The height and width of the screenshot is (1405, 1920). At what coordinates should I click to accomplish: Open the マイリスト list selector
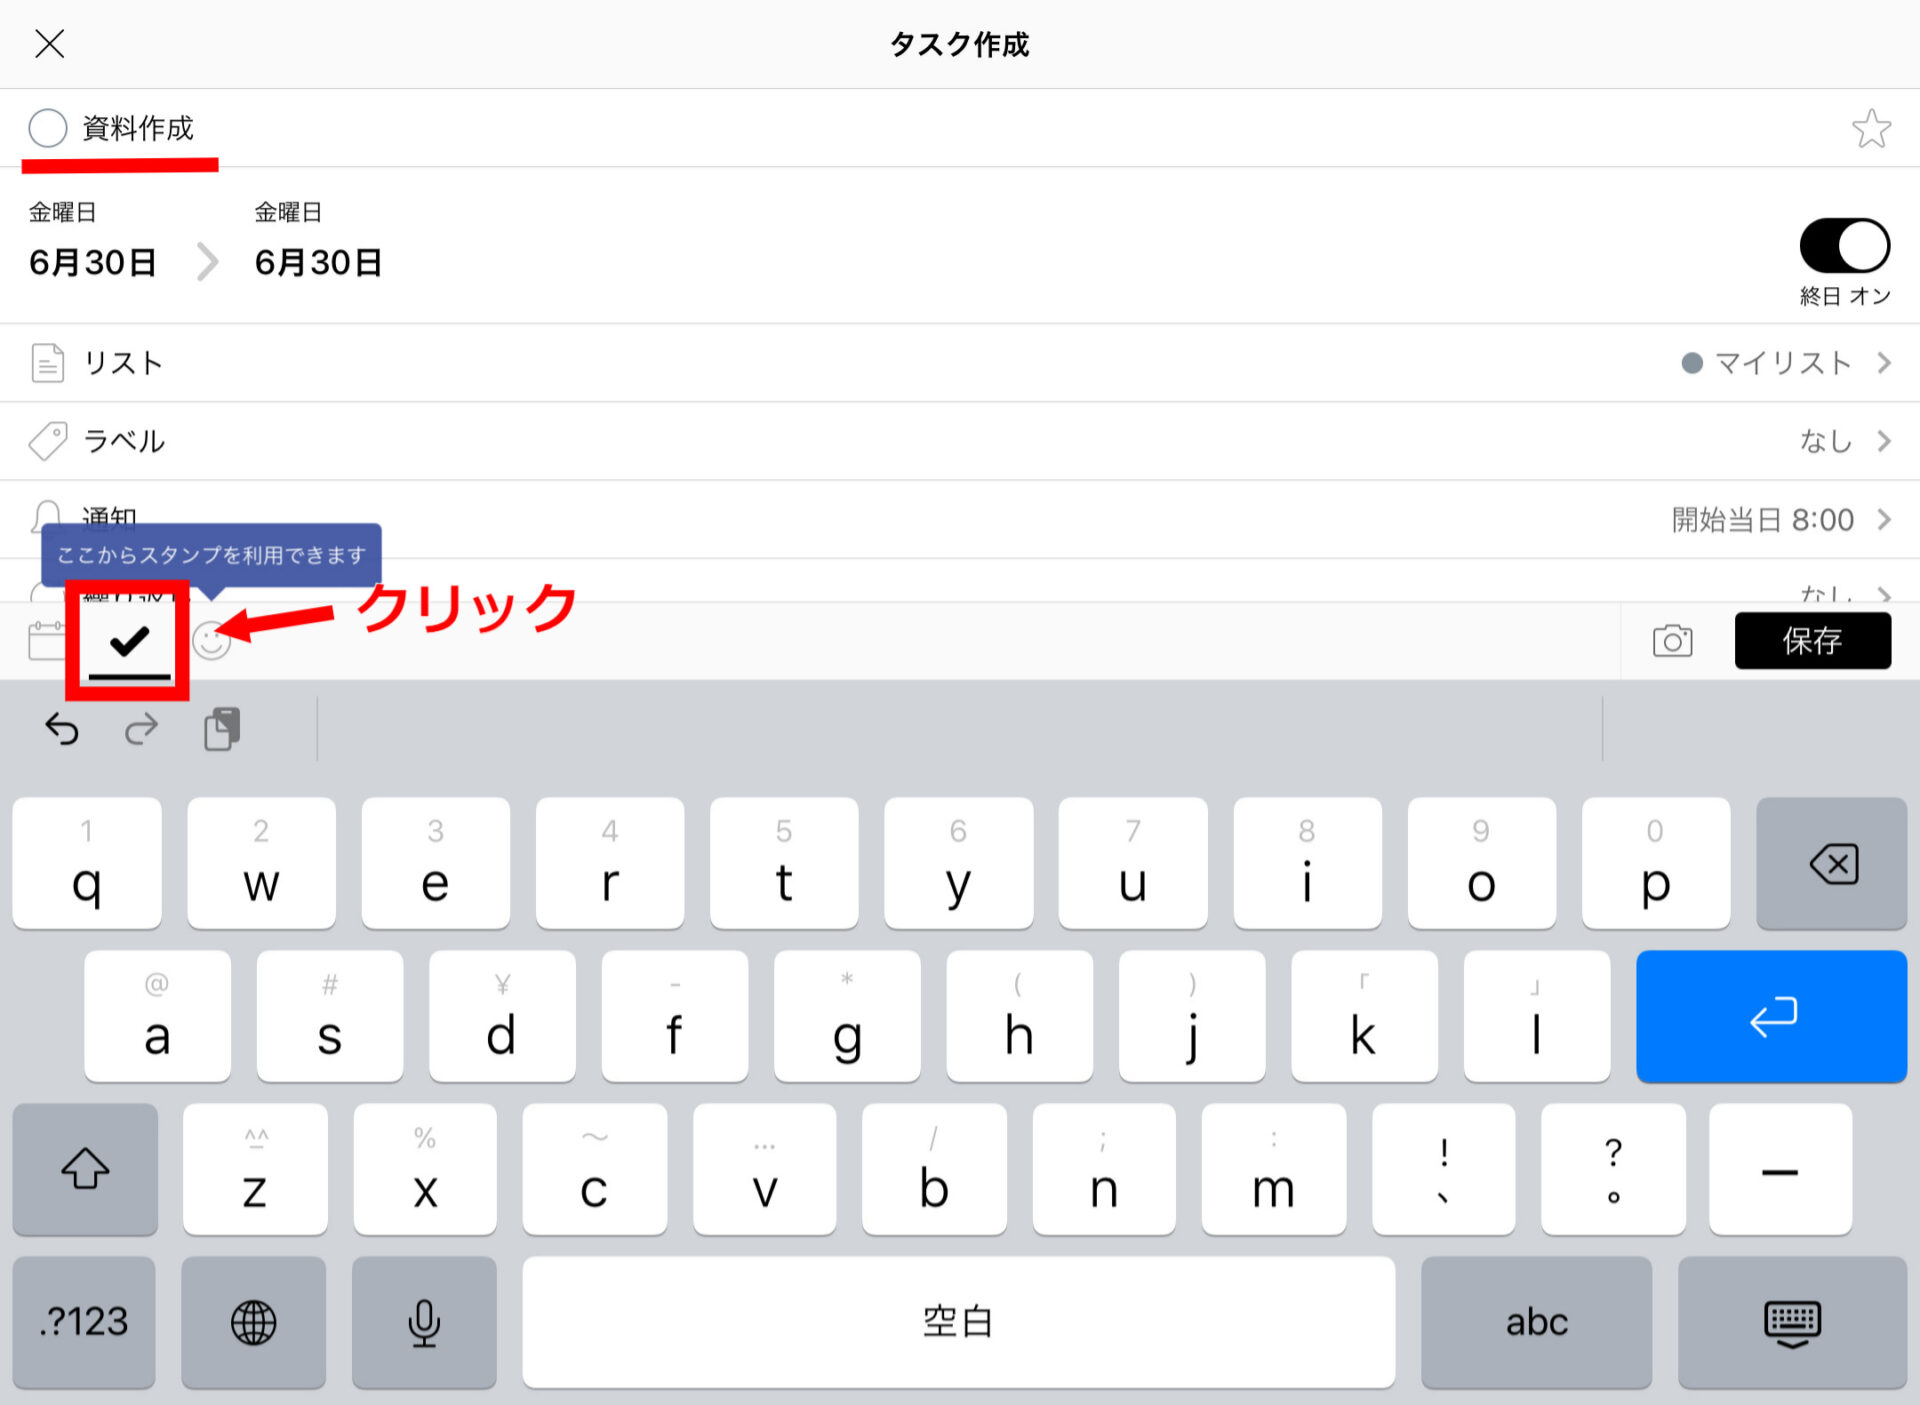click(1780, 362)
